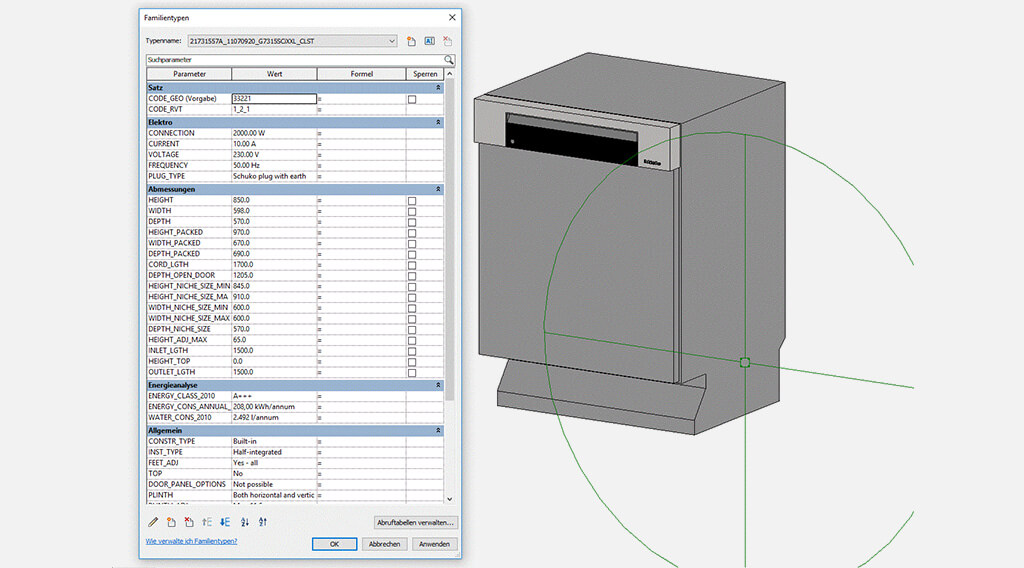
Task: Check the lock box for CORD_LGTH
Action: point(412,265)
